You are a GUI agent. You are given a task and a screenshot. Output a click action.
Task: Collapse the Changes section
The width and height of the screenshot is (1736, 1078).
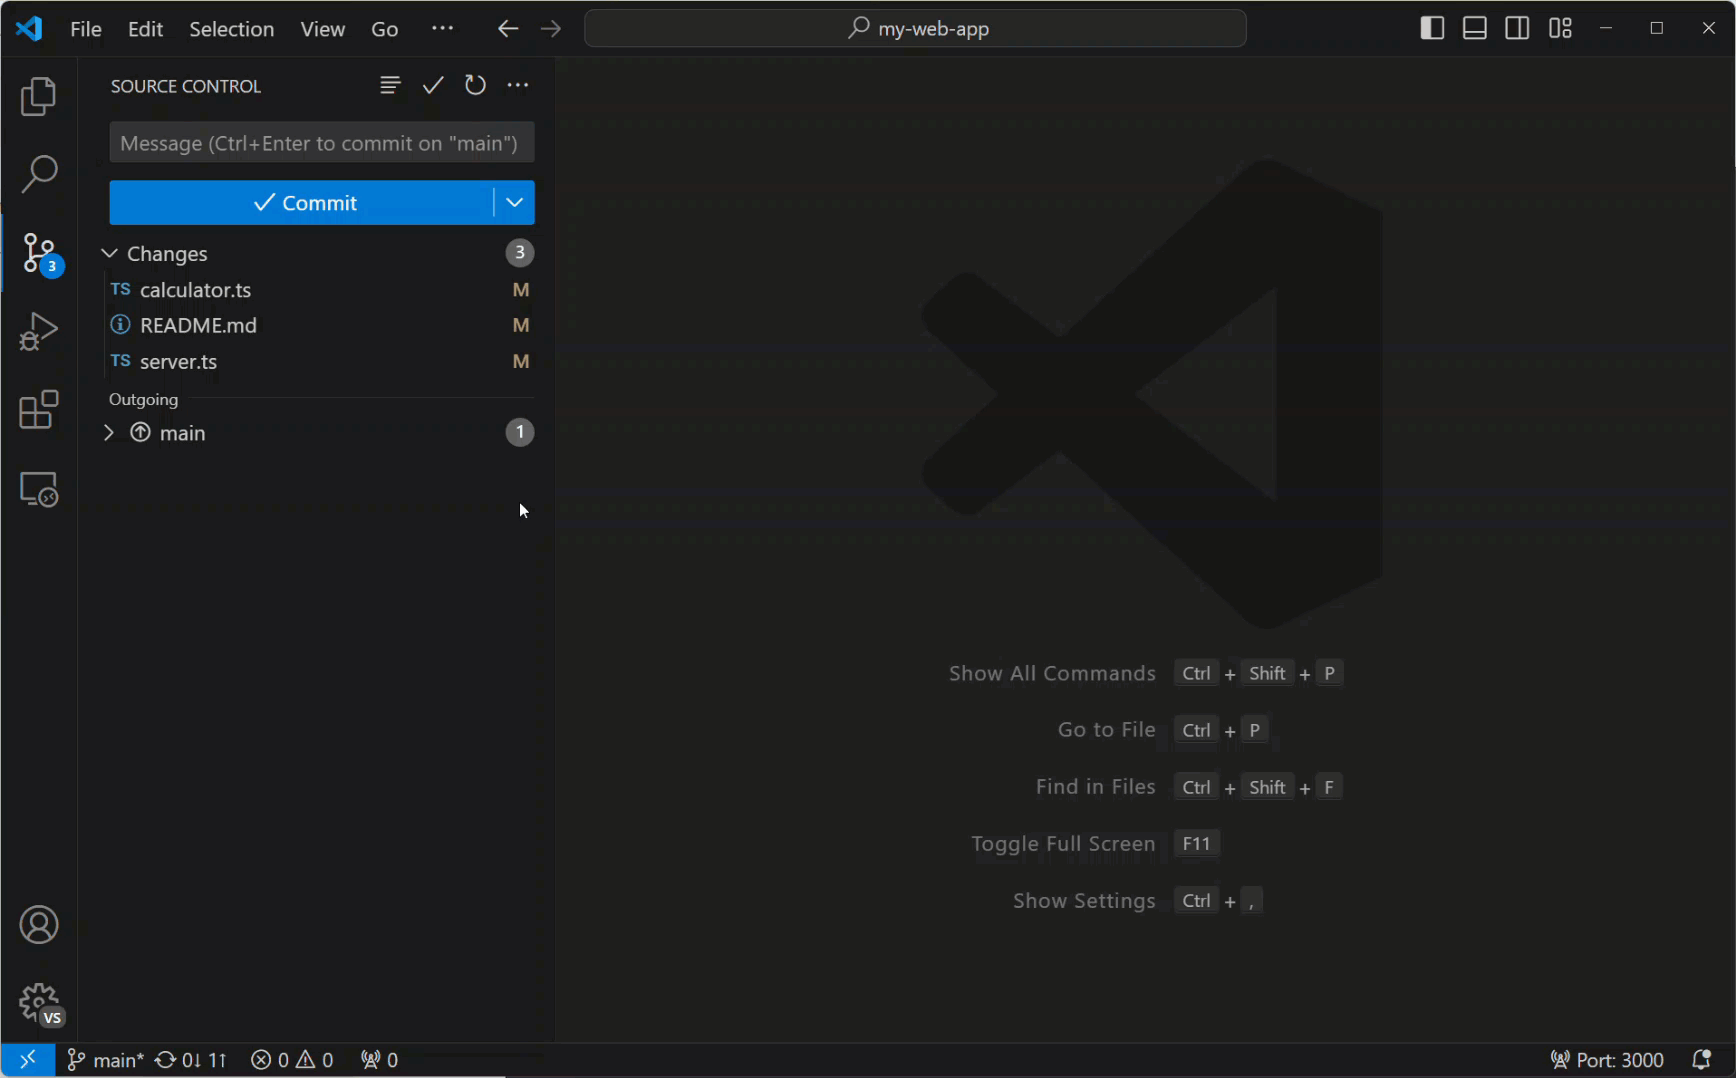110,253
